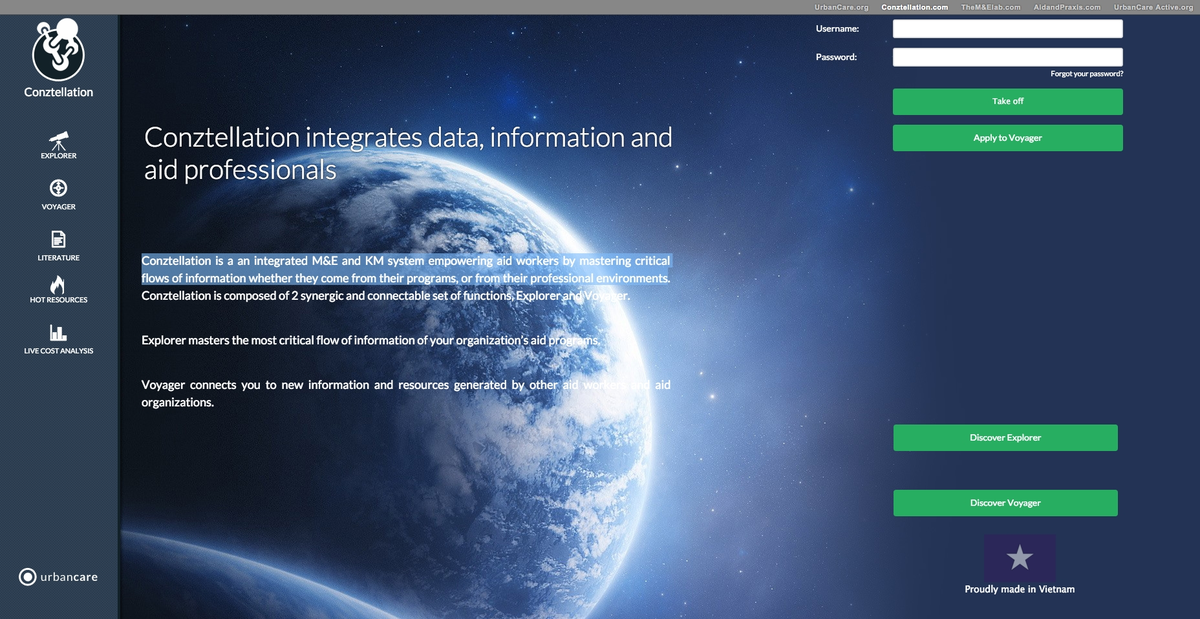Click the paragraph starting 'Explorer masters the most critical'
Viewport: 1200px width, 619px height.
(x=371, y=341)
